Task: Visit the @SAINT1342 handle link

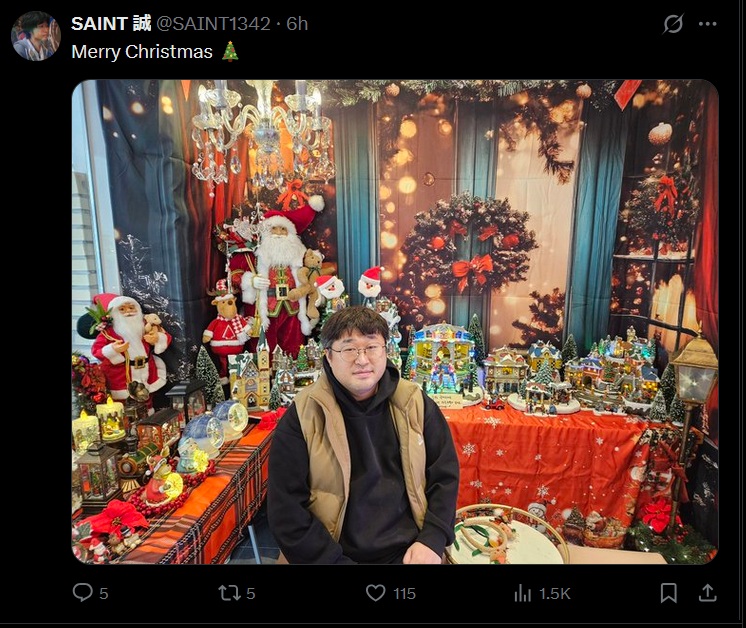Action: (213, 23)
